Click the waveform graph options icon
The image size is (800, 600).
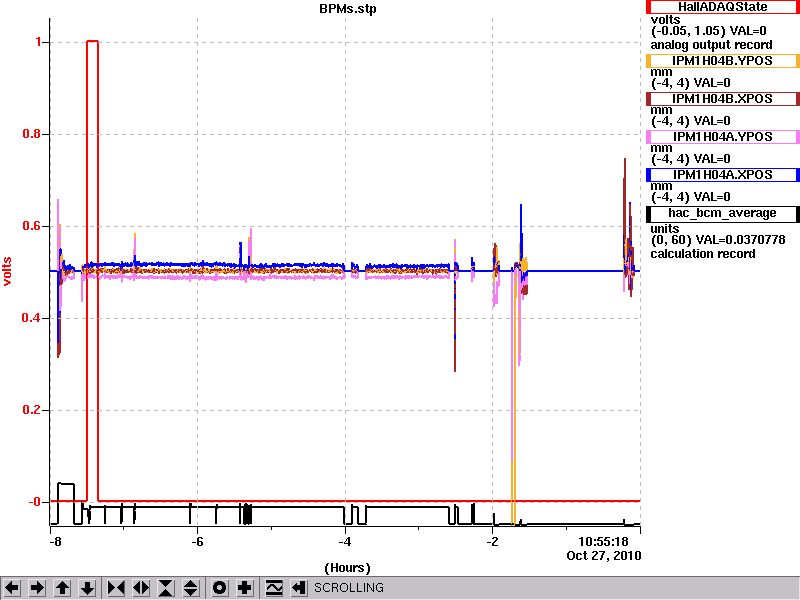pos(274,588)
